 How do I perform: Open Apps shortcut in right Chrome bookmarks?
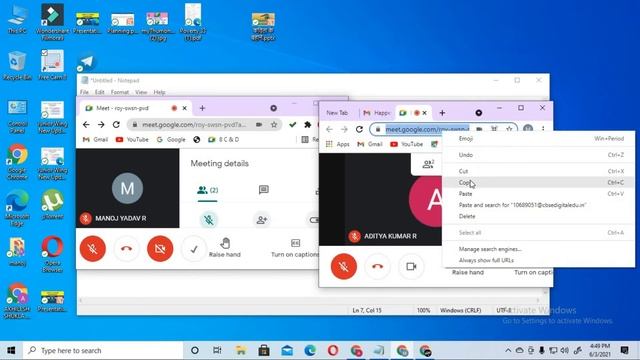click(x=338, y=144)
